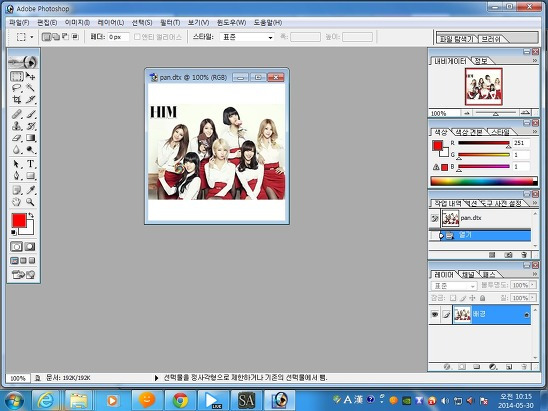548x411 pixels.
Task: Open the History panel flyout menu
Action: 535,203
